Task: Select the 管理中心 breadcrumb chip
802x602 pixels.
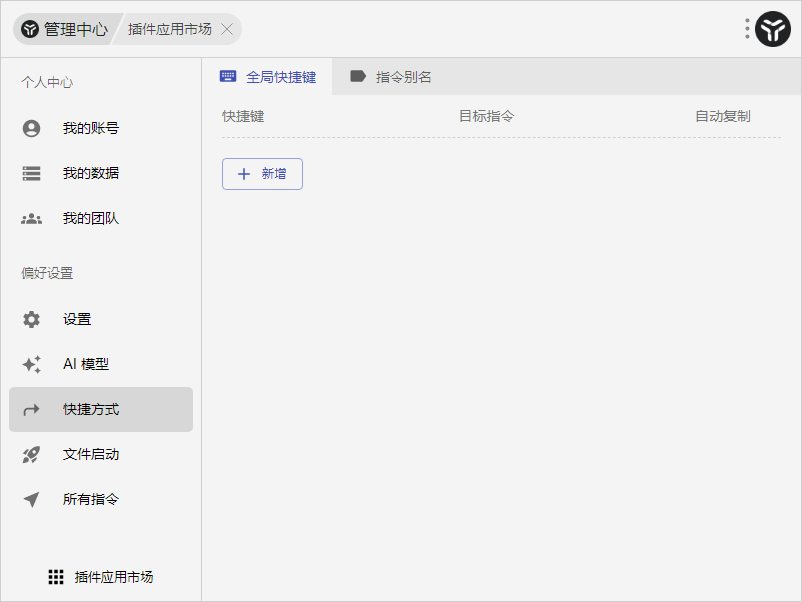Action: tap(65, 29)
